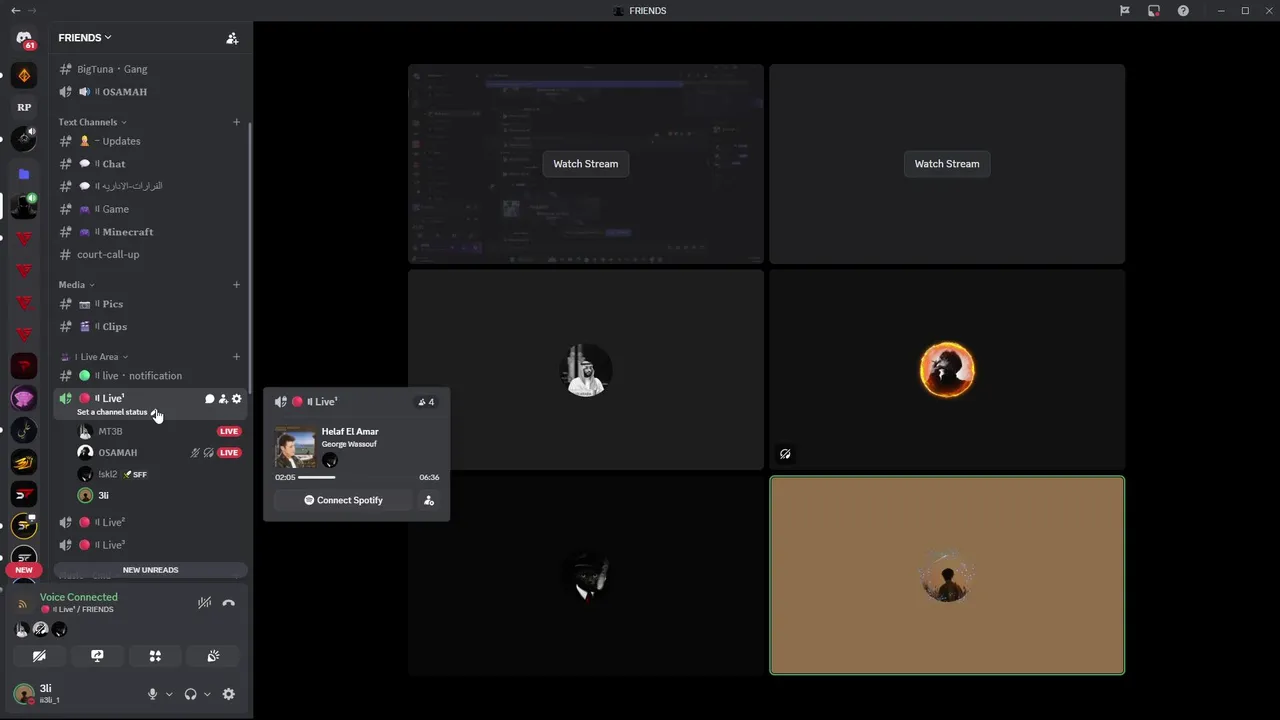Open the pink diamond server icon
This screenshot has width=1280, height=720.
pyautogui.click(x=24, y=398)
